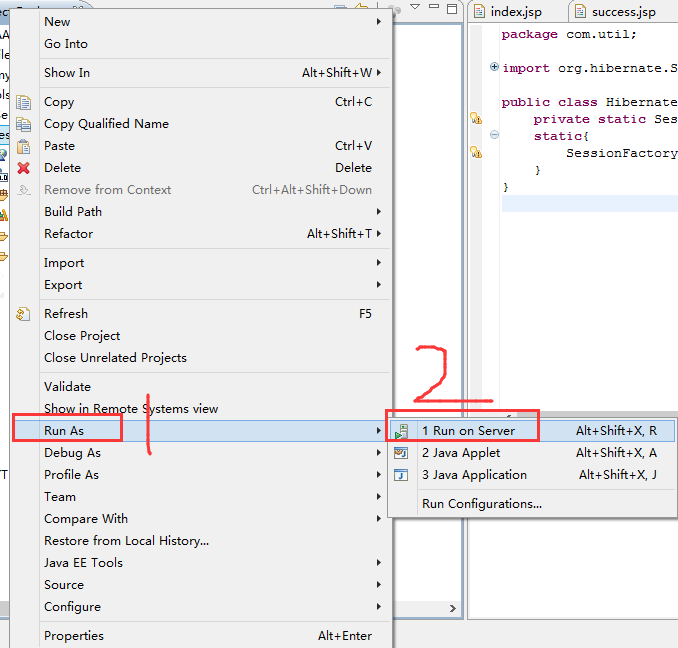Switch to the success.jsp editor tab
Screen dimensions: 678x648
pos(624,12)
